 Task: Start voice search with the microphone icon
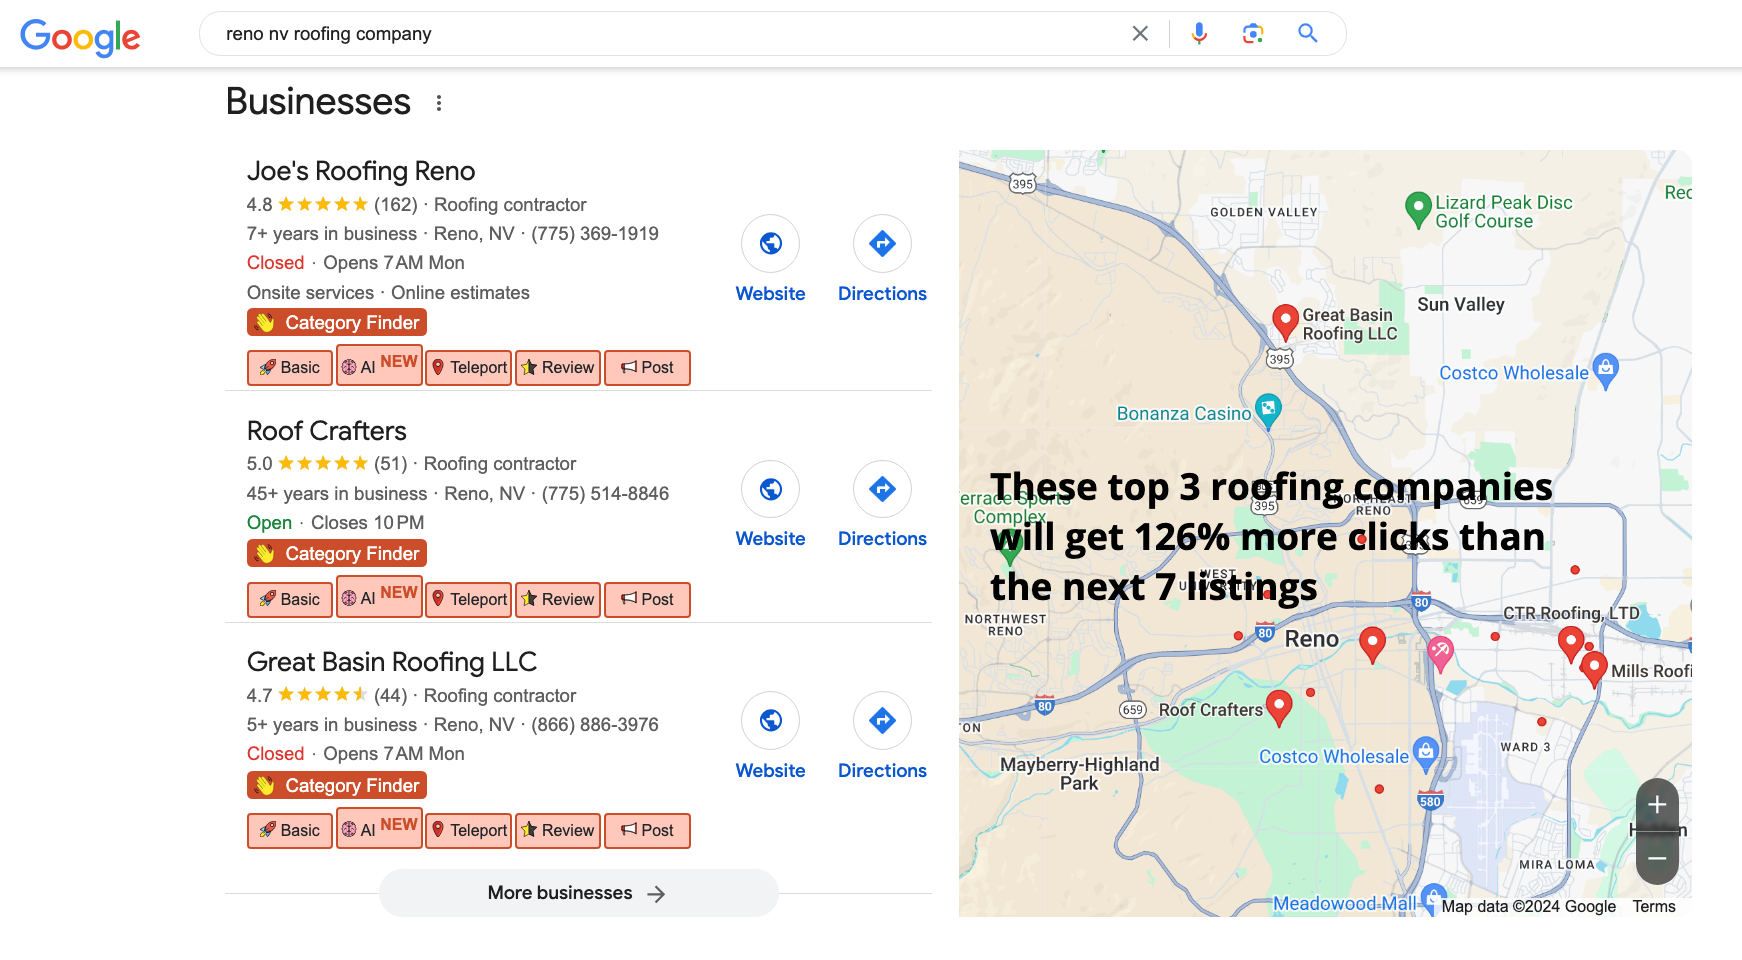click(1199, 33)
